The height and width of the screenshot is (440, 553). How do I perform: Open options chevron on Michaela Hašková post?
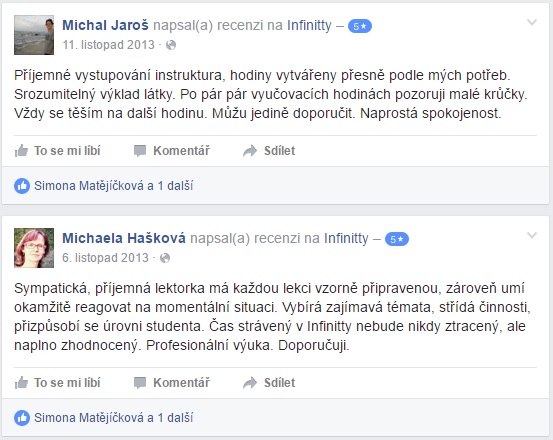532,236
